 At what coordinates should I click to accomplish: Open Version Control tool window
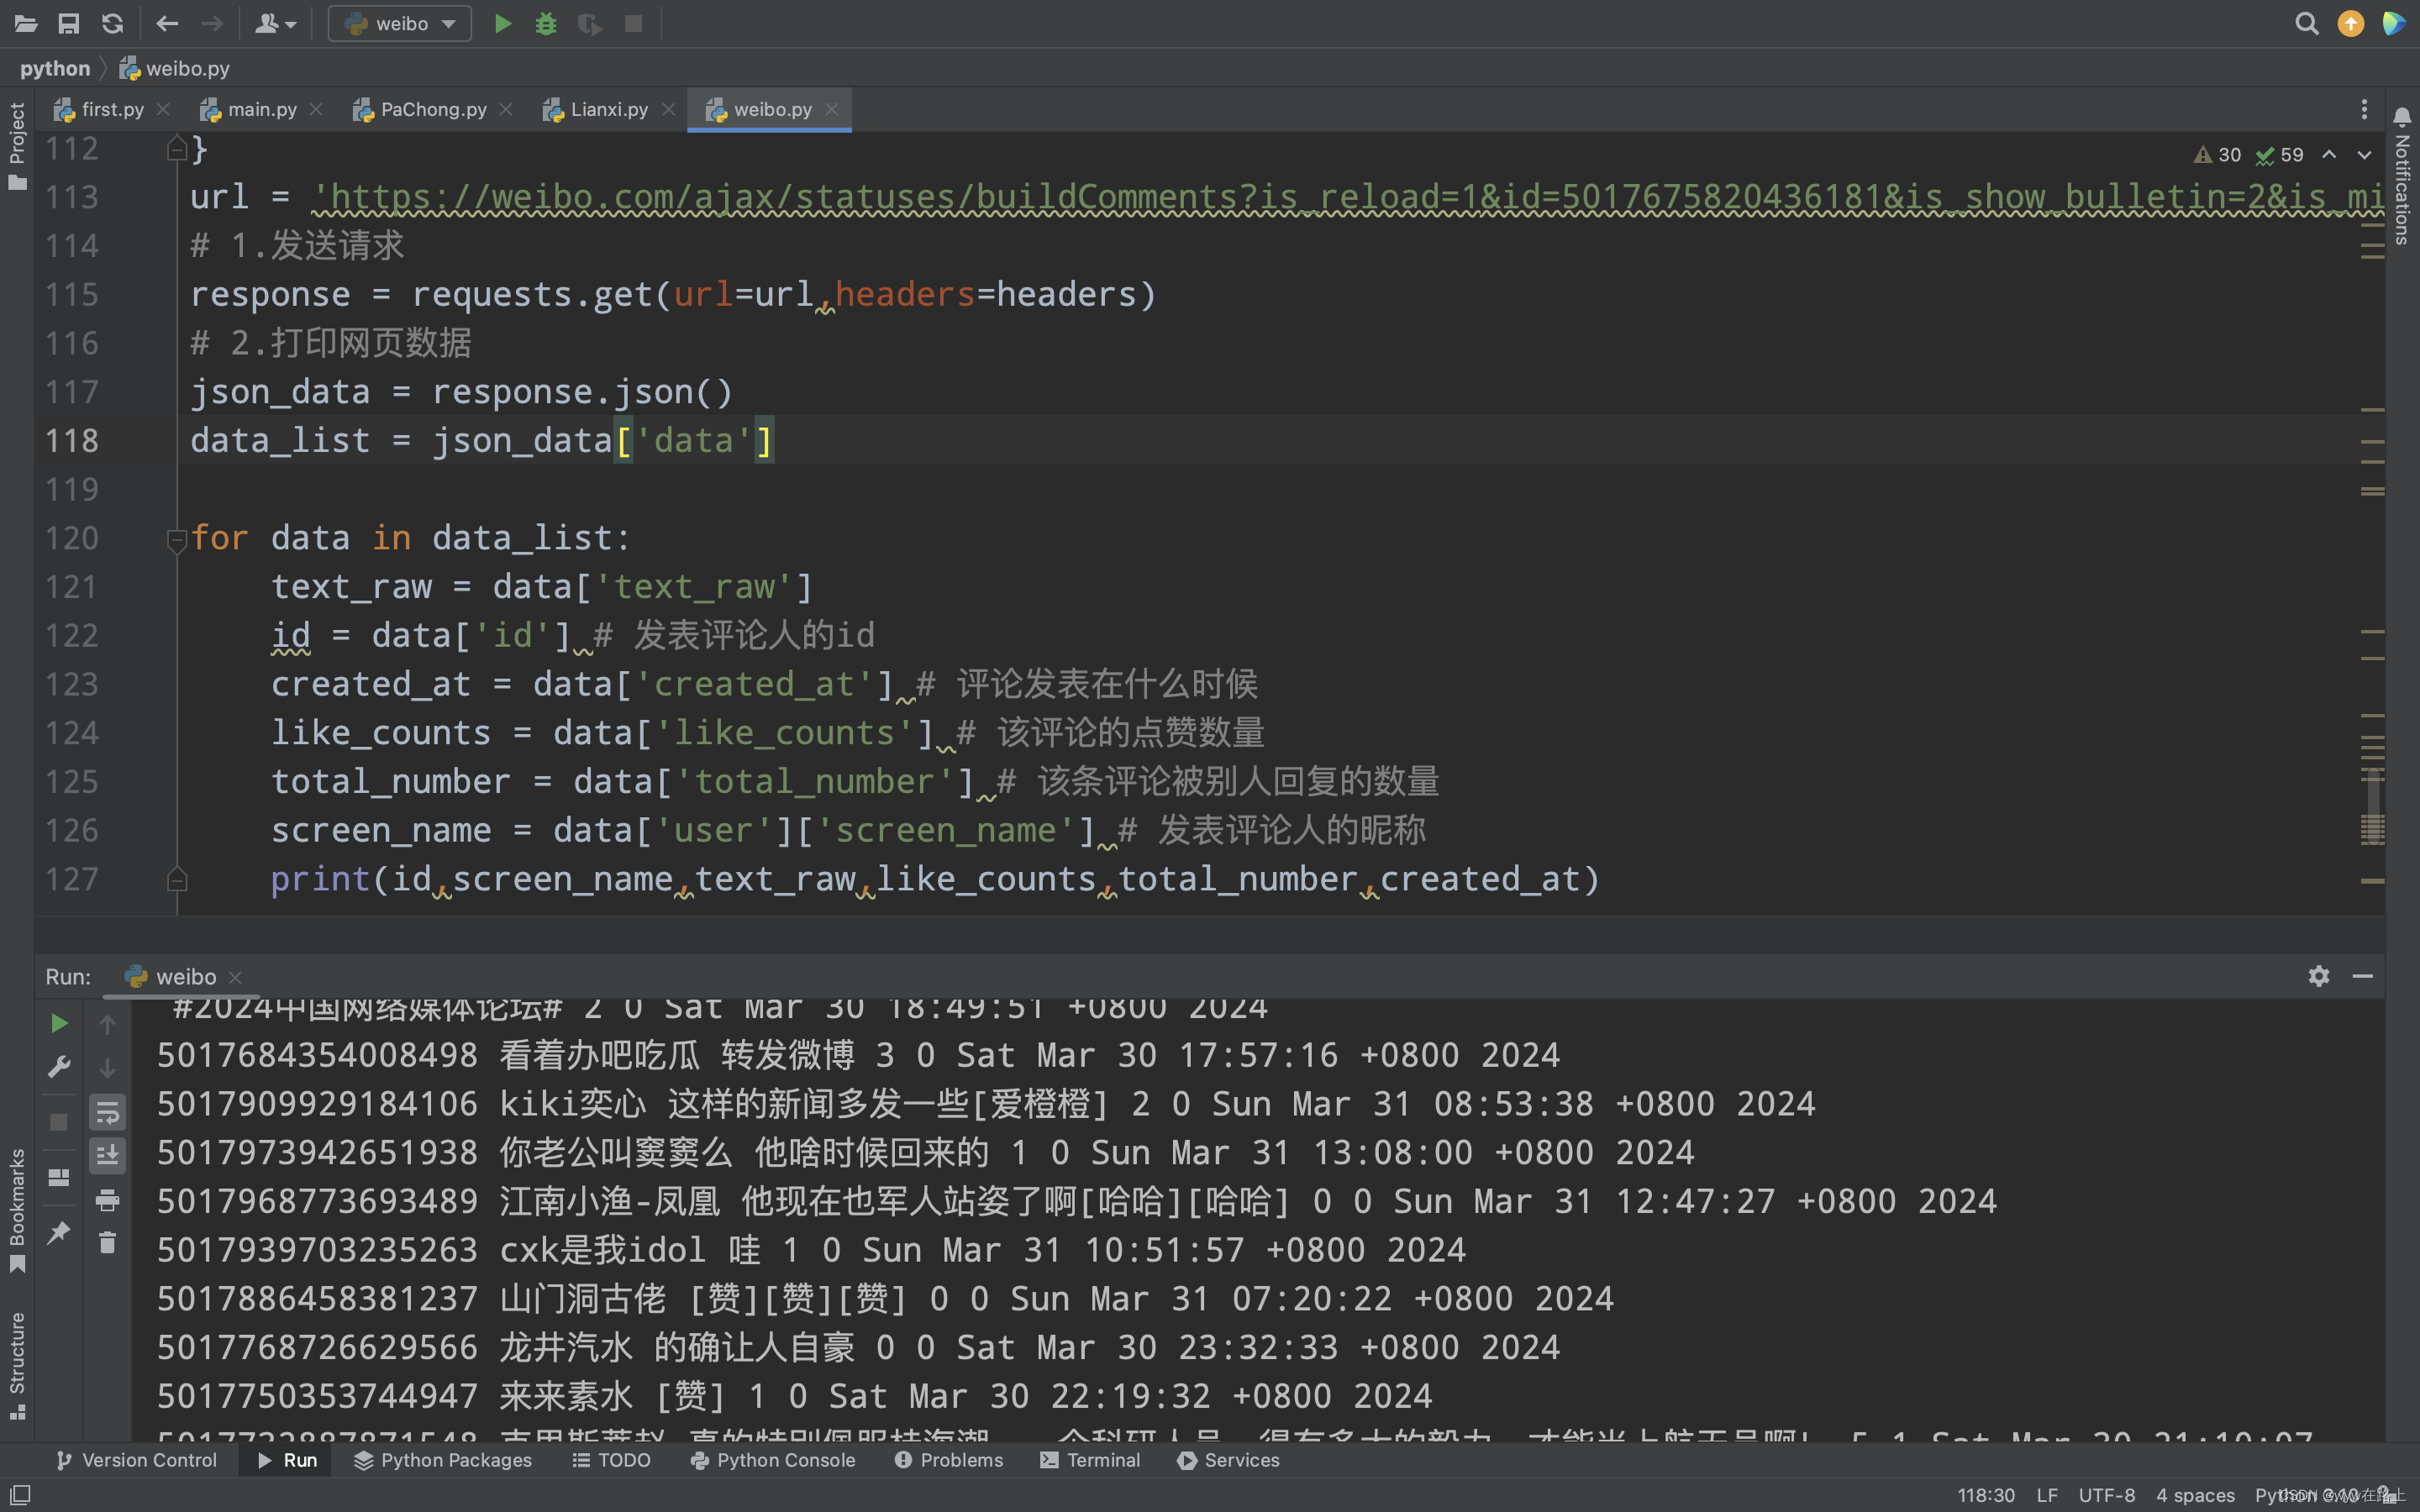point(136,1460)
